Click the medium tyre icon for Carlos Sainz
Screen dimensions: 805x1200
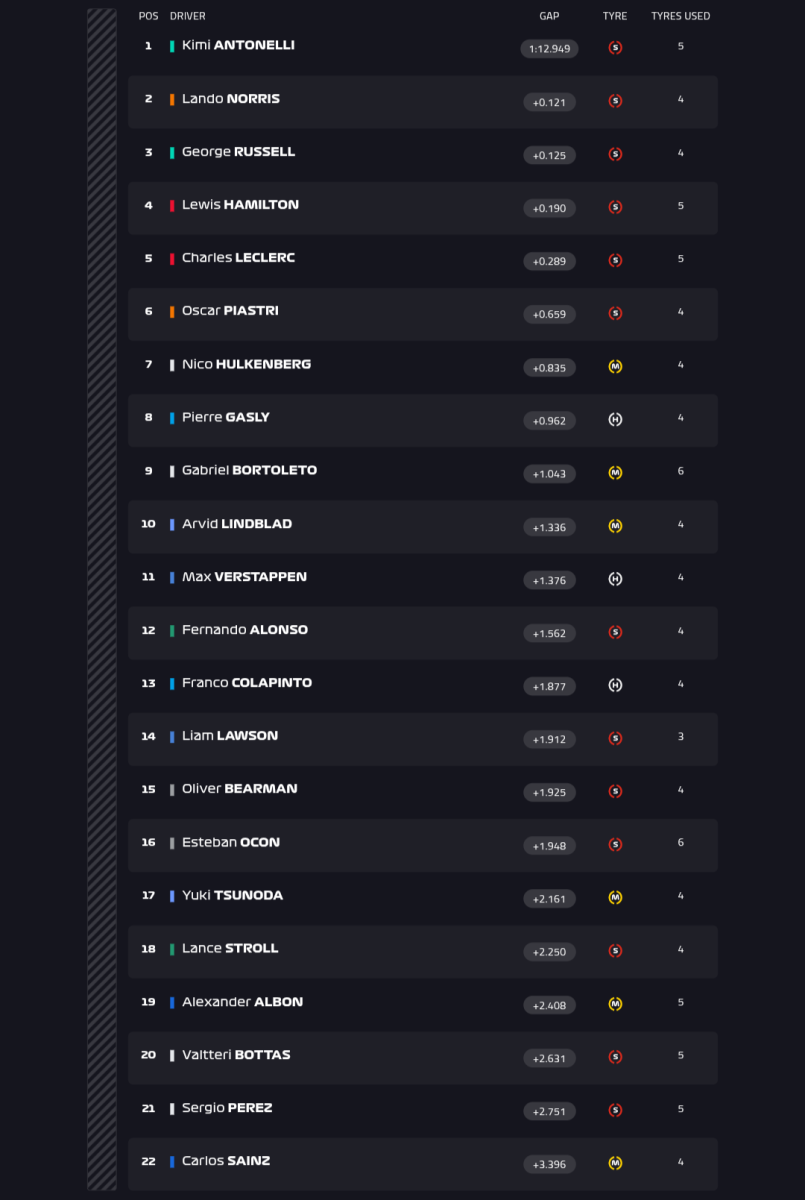(615, 1163)
